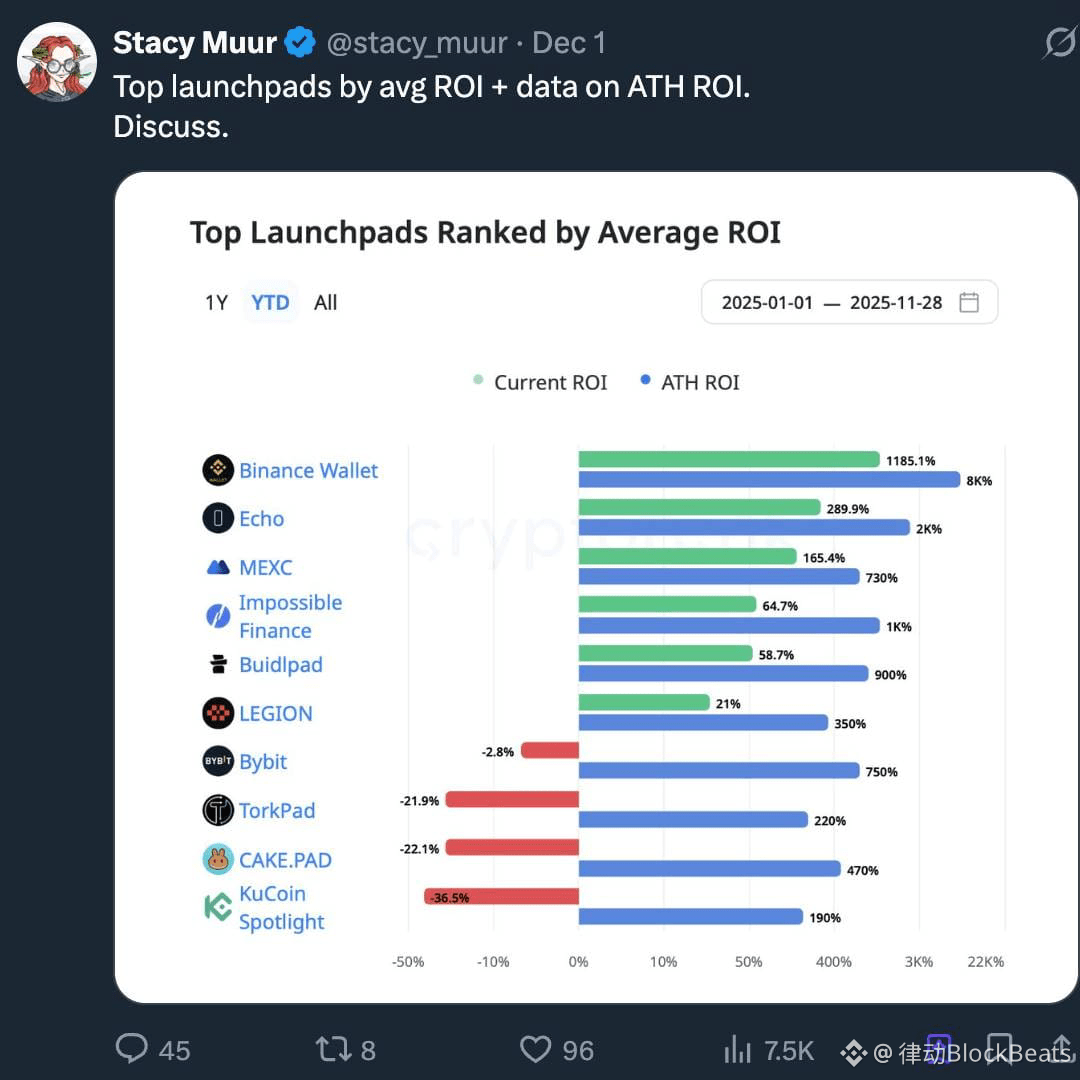Select the 1Y time range tab
Image resolution: width=1080 pixels, height=1080 pixels.
[216, 302]
